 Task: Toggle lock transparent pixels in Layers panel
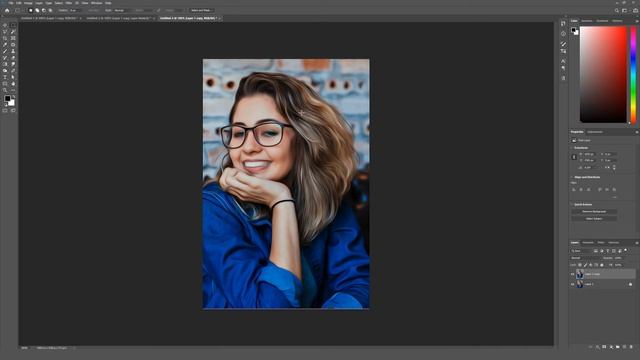[x=580, y=265]
